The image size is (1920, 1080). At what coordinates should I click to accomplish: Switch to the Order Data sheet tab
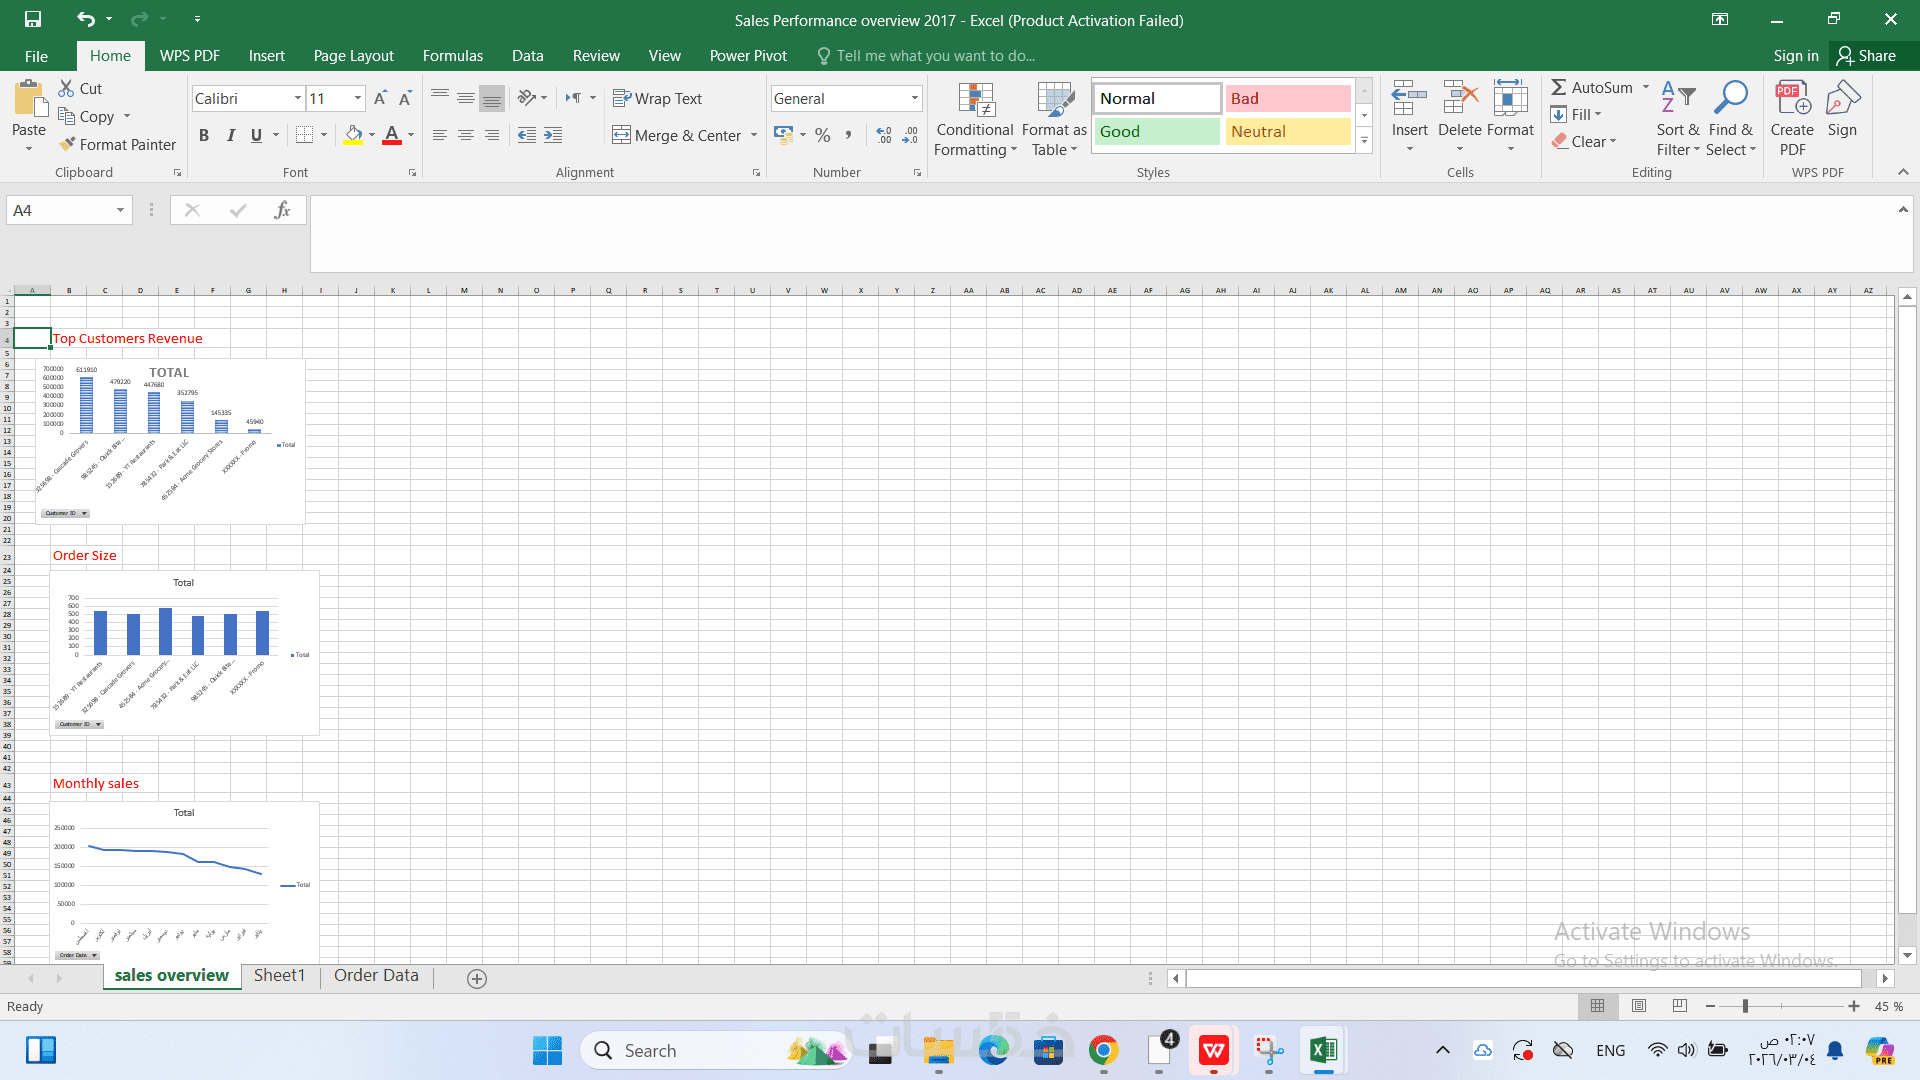(x=376, y=976)
